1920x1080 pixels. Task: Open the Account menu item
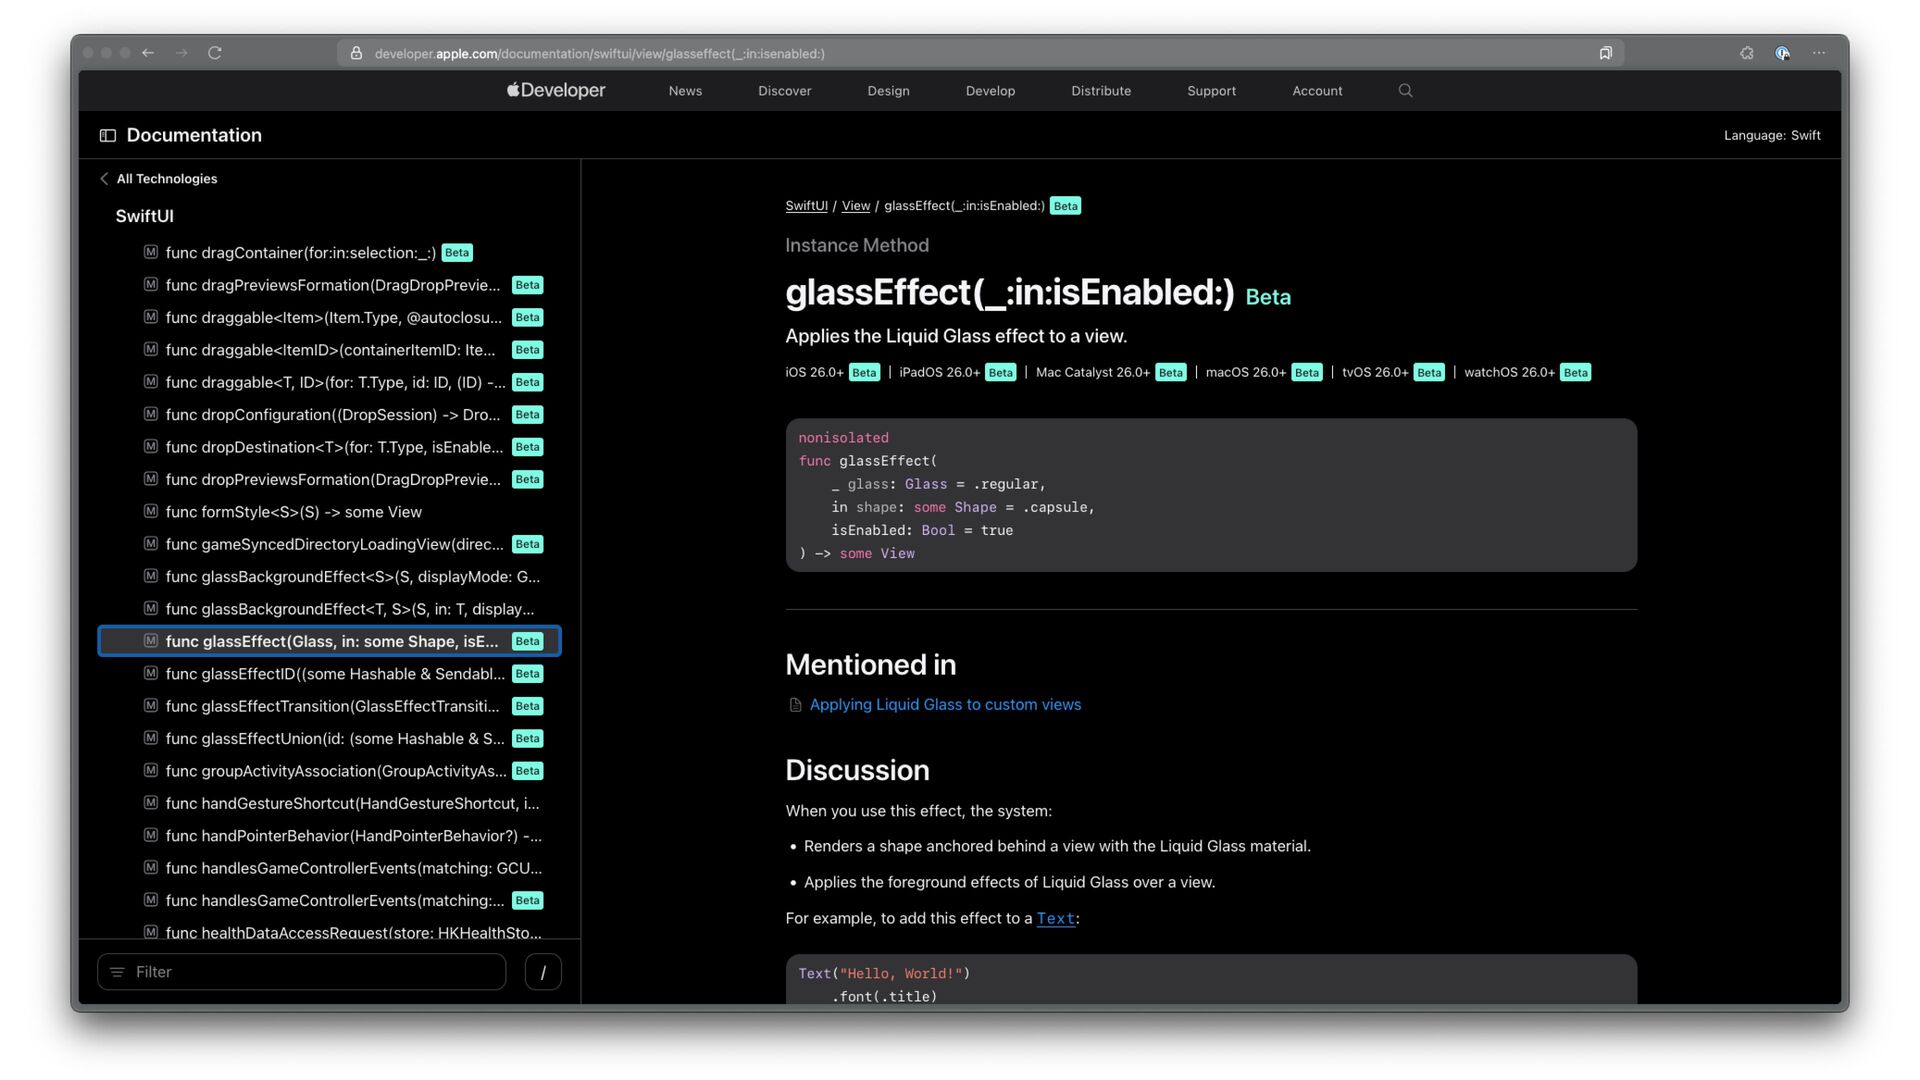(1317, 90)
